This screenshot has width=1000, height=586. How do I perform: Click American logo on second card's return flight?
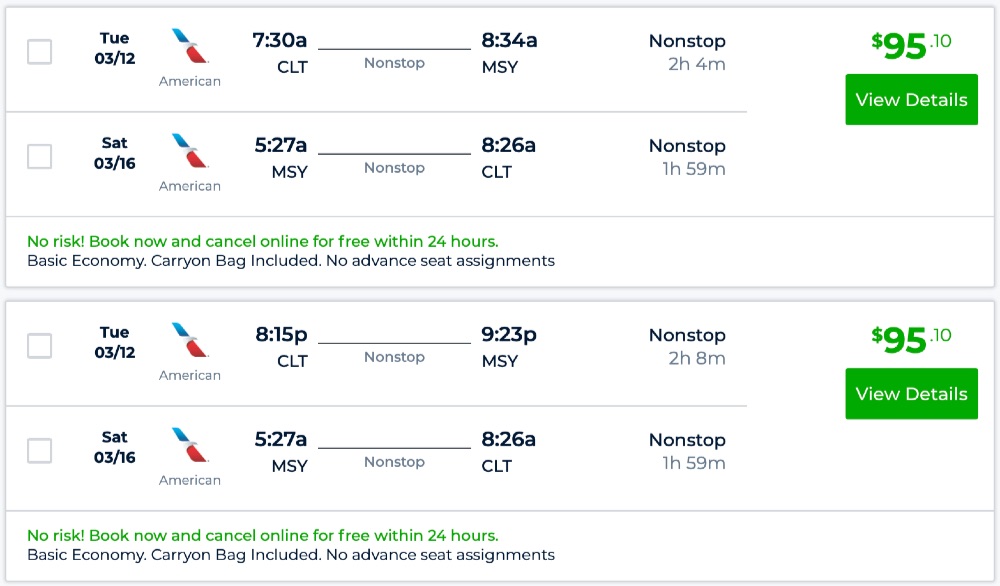tap(189, 446)
